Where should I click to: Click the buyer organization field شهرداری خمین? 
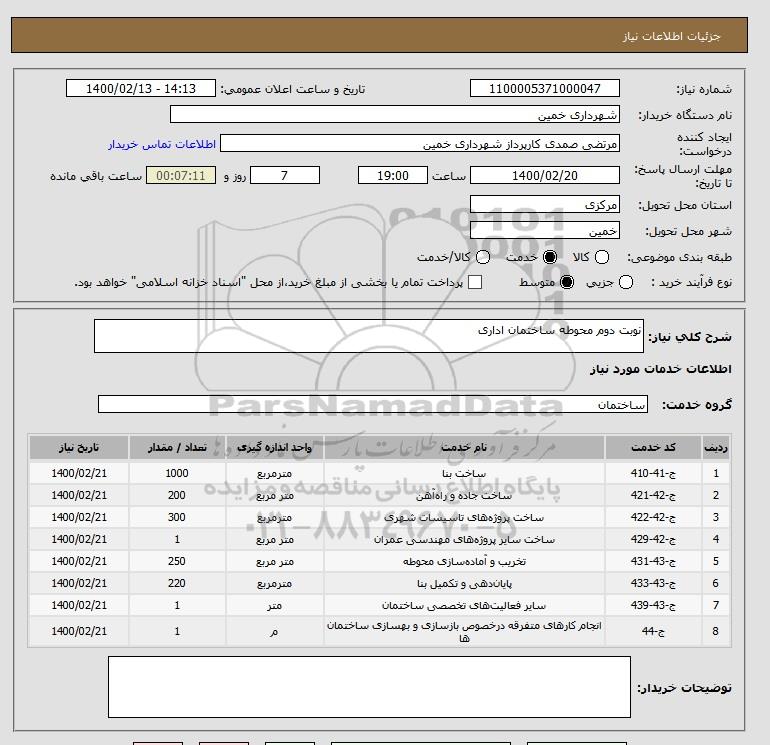(x=394, y=114)
